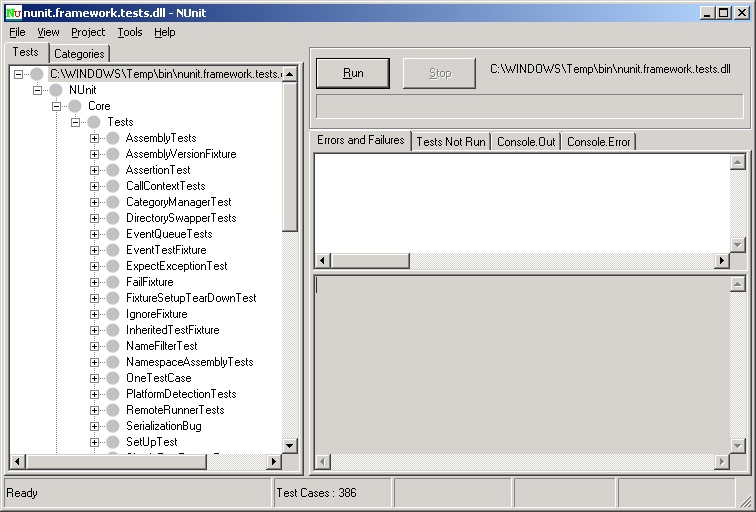Click the errors list scroll right arrow
The width and height of the screenshot is (756, 512).
[722, 261]
